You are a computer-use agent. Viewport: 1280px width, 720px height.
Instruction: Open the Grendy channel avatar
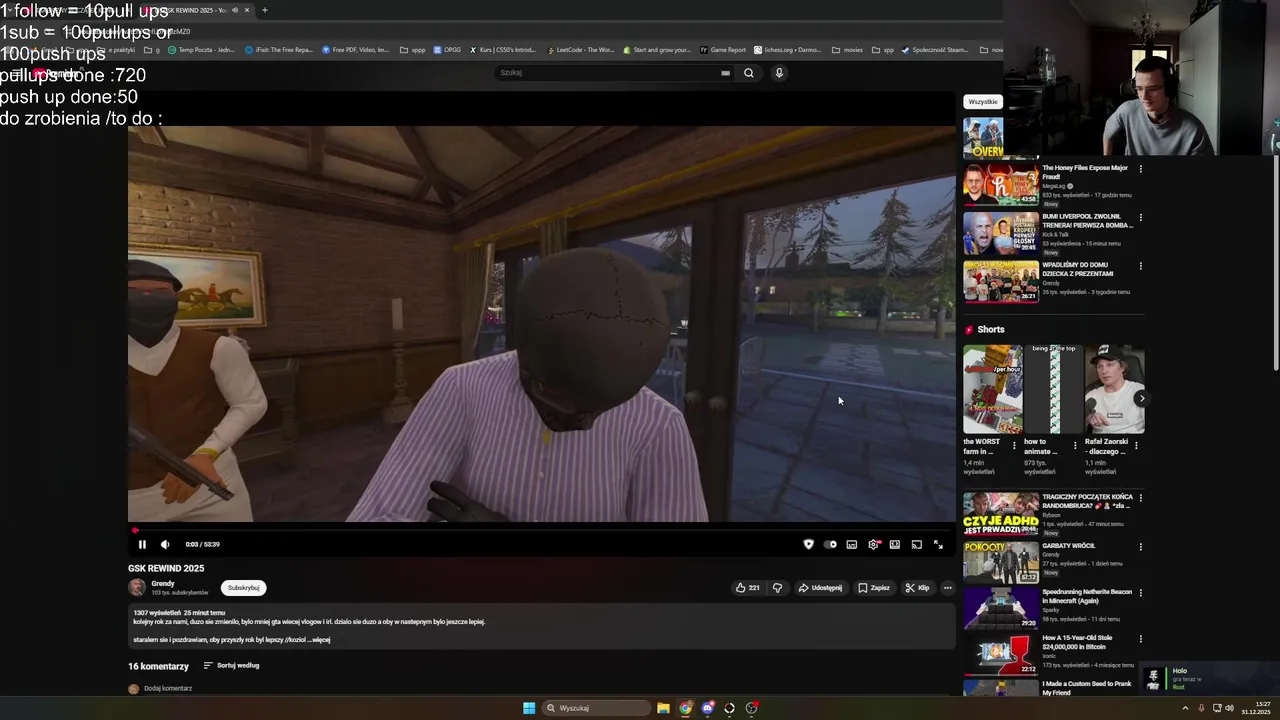pos(137,588)
